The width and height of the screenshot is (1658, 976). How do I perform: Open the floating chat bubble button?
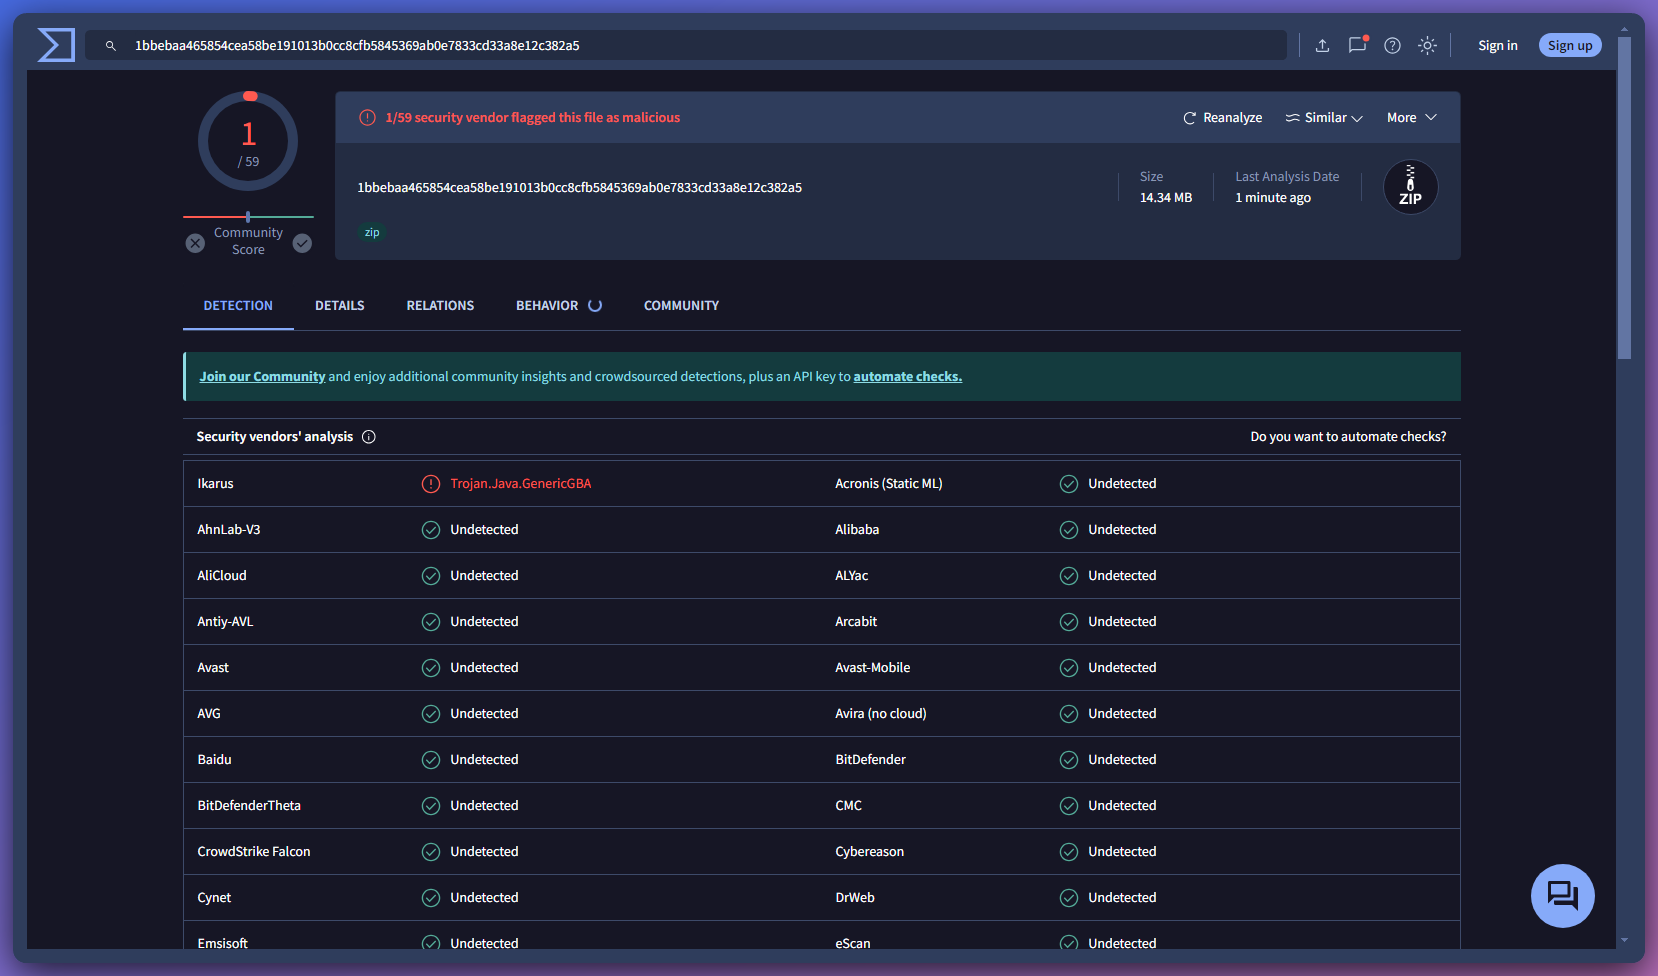(1562, 895)
